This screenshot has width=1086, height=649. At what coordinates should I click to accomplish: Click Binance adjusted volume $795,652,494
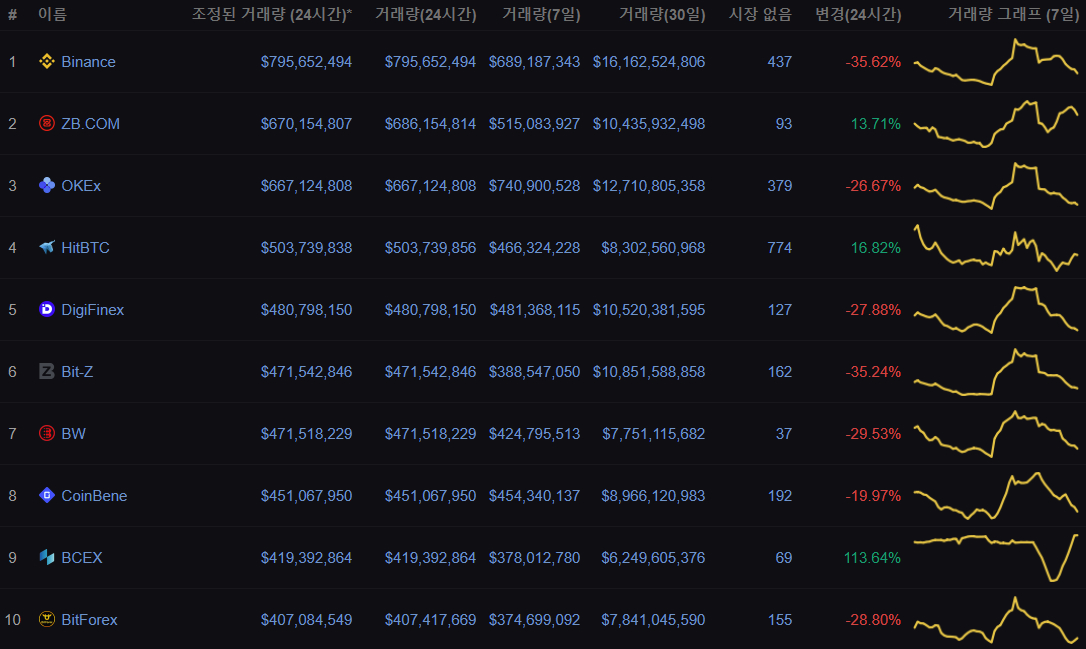(x=306, y=62)
